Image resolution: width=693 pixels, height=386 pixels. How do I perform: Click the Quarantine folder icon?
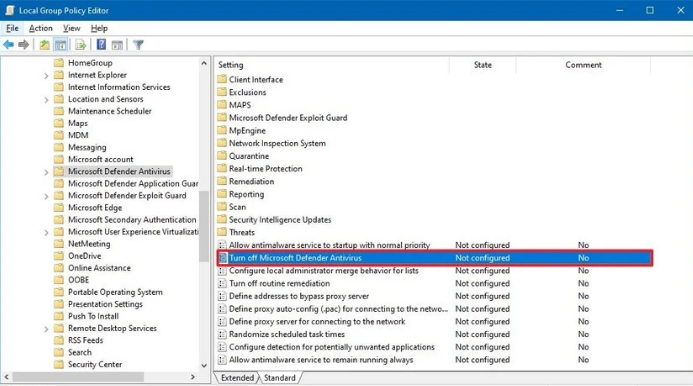coord(222,156)
